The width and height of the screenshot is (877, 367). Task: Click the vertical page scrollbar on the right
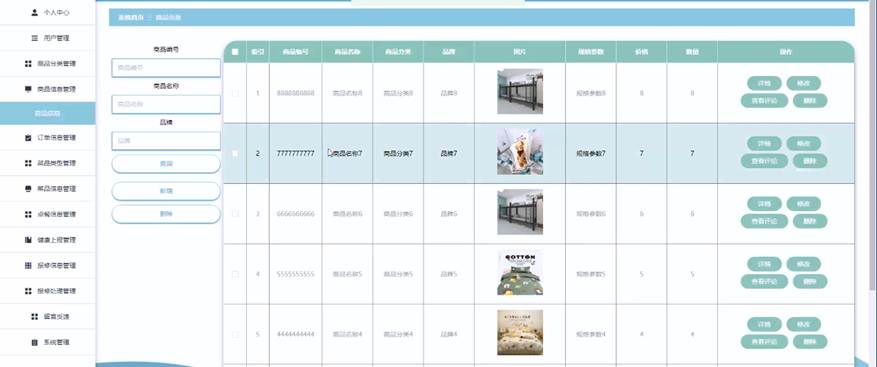pos(874,145)
